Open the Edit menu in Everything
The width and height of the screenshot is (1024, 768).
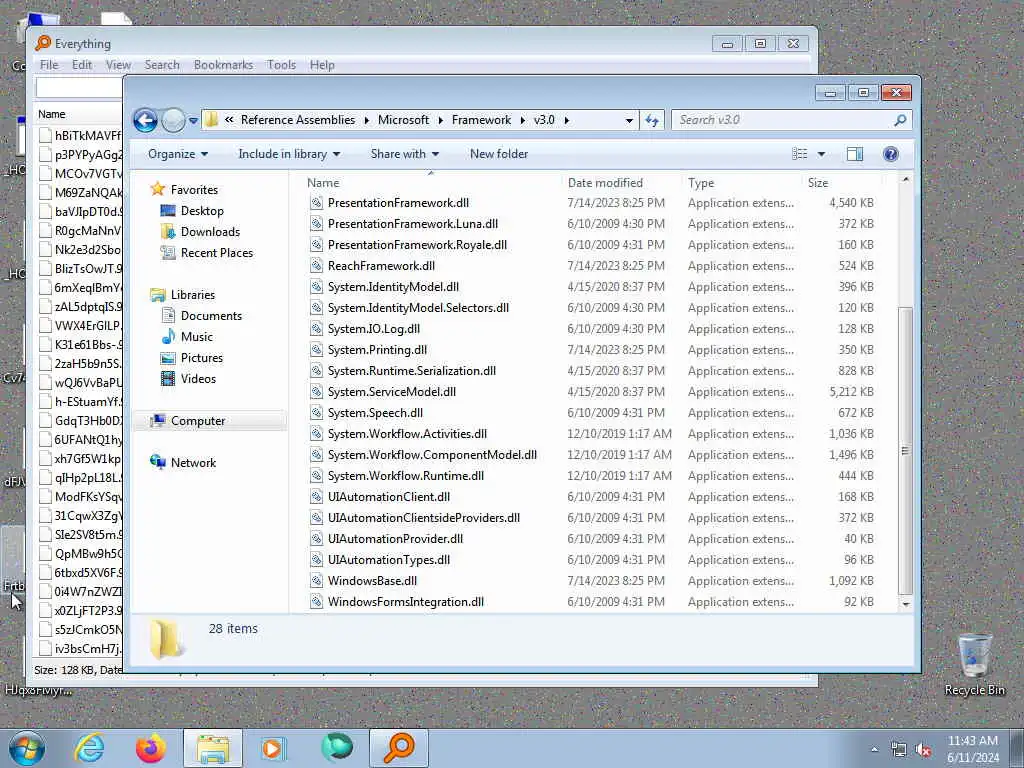(x=82, y=65)
